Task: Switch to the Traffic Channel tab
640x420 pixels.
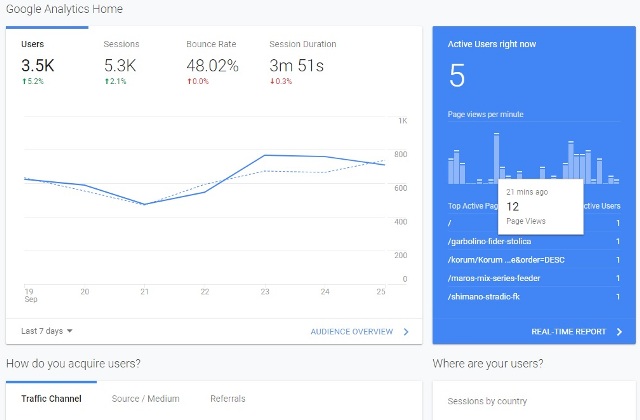Action: (51, 398)
